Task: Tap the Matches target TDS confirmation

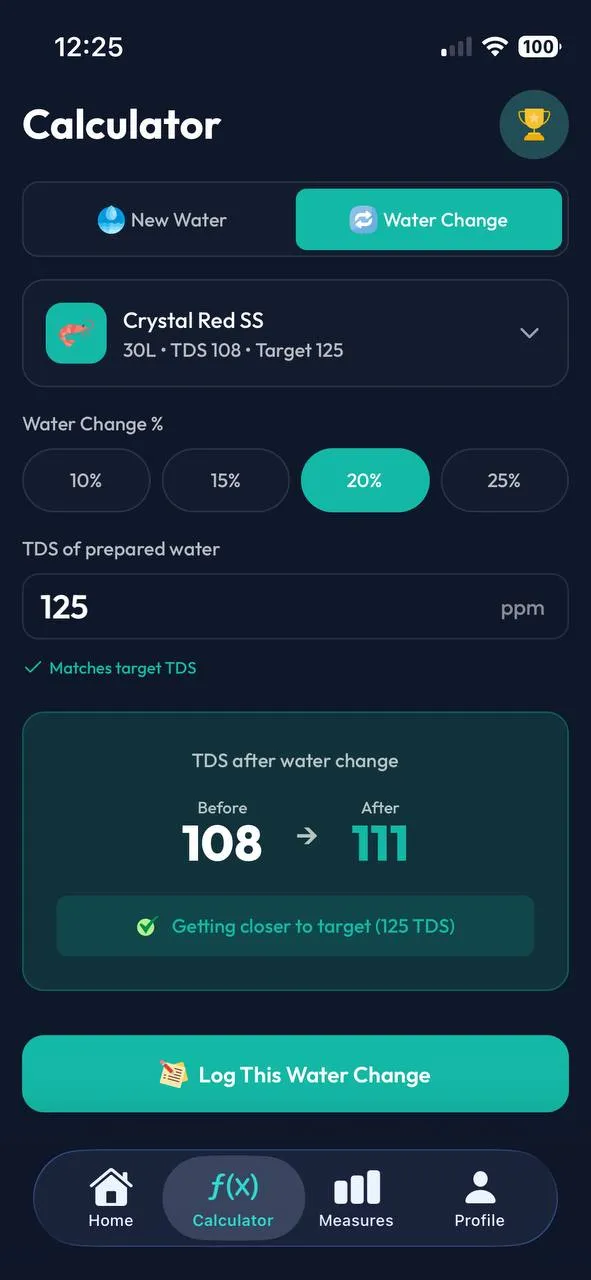Action: point(110,667)
